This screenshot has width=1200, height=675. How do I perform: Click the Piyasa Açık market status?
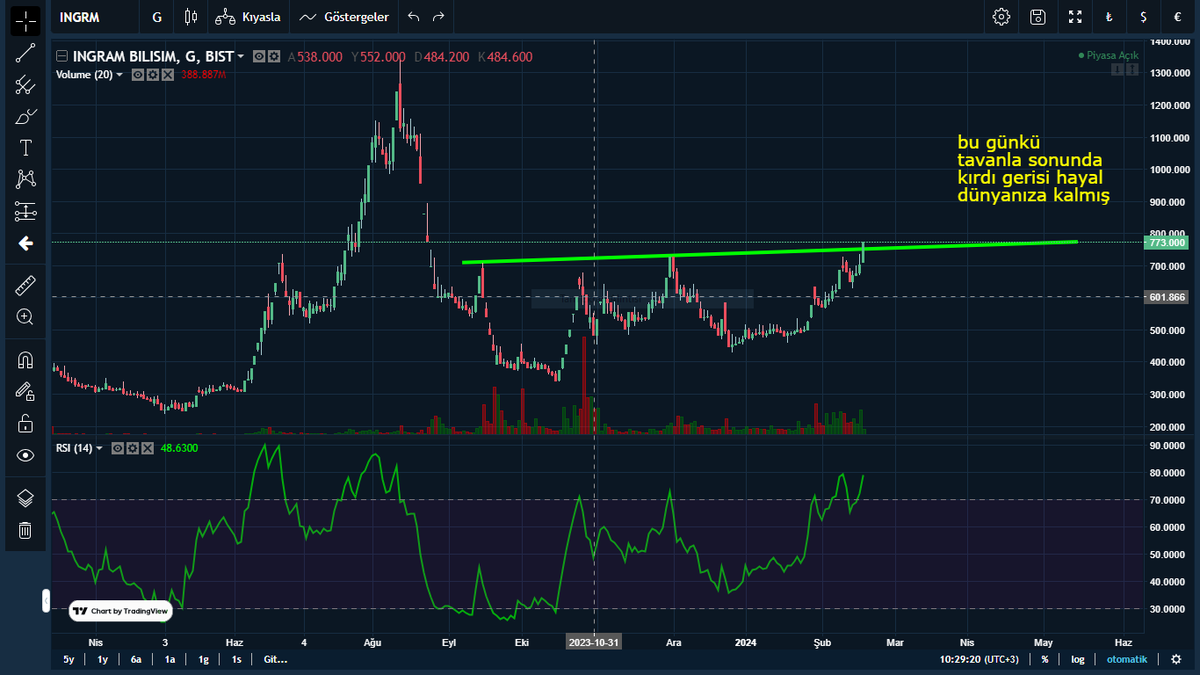(x=1108, y=56)
